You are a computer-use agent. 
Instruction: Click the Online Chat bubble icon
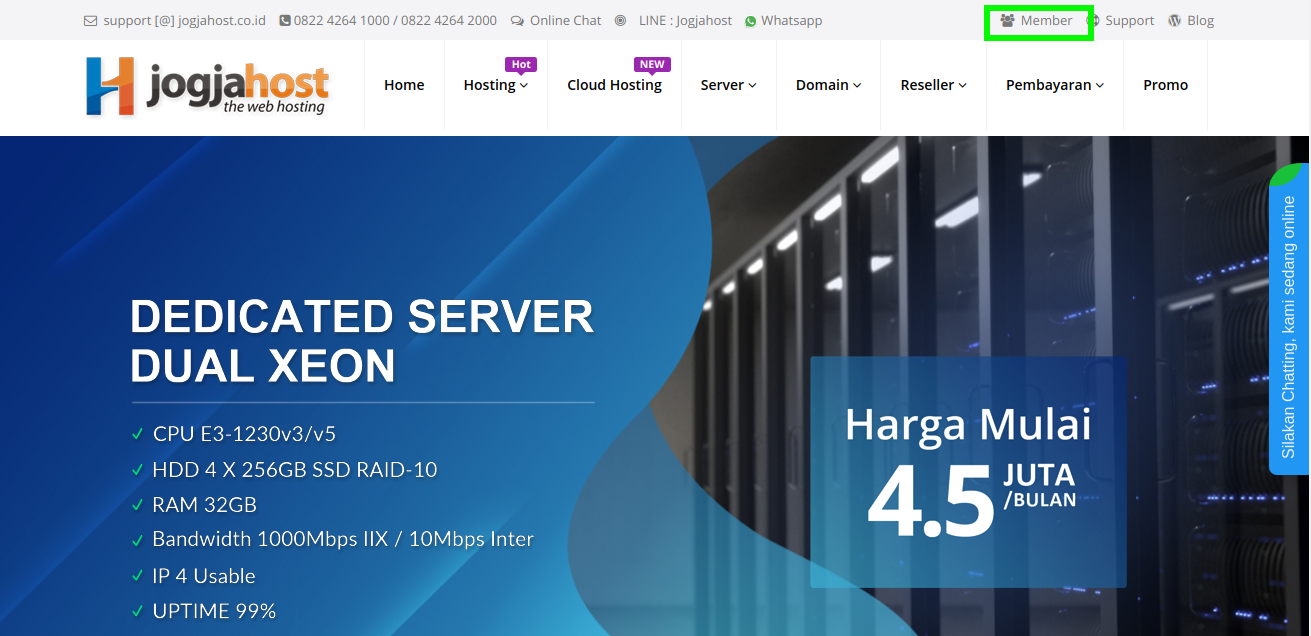pyautogui.click(x=517, y=21)
